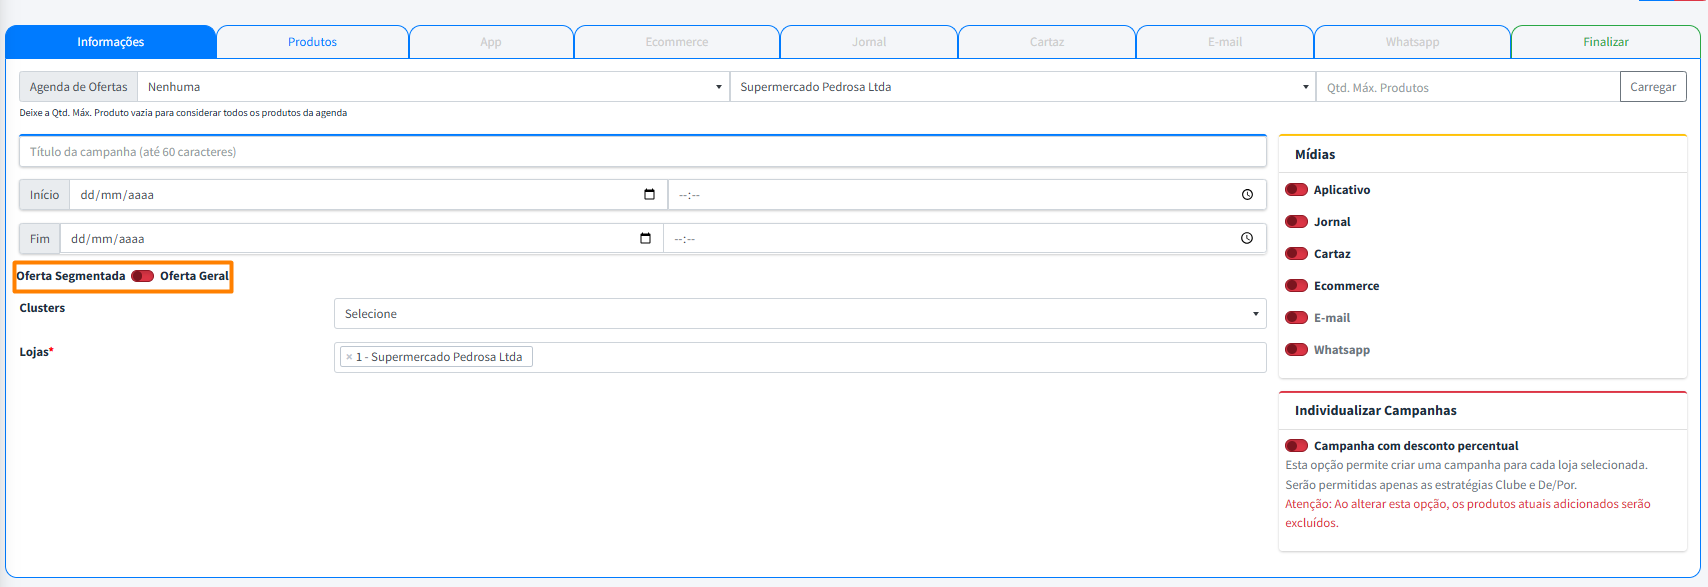Screen dimensions: 1708x587
Task: Click the Fim time clock icon
Action: click(x=1247, y=239)
